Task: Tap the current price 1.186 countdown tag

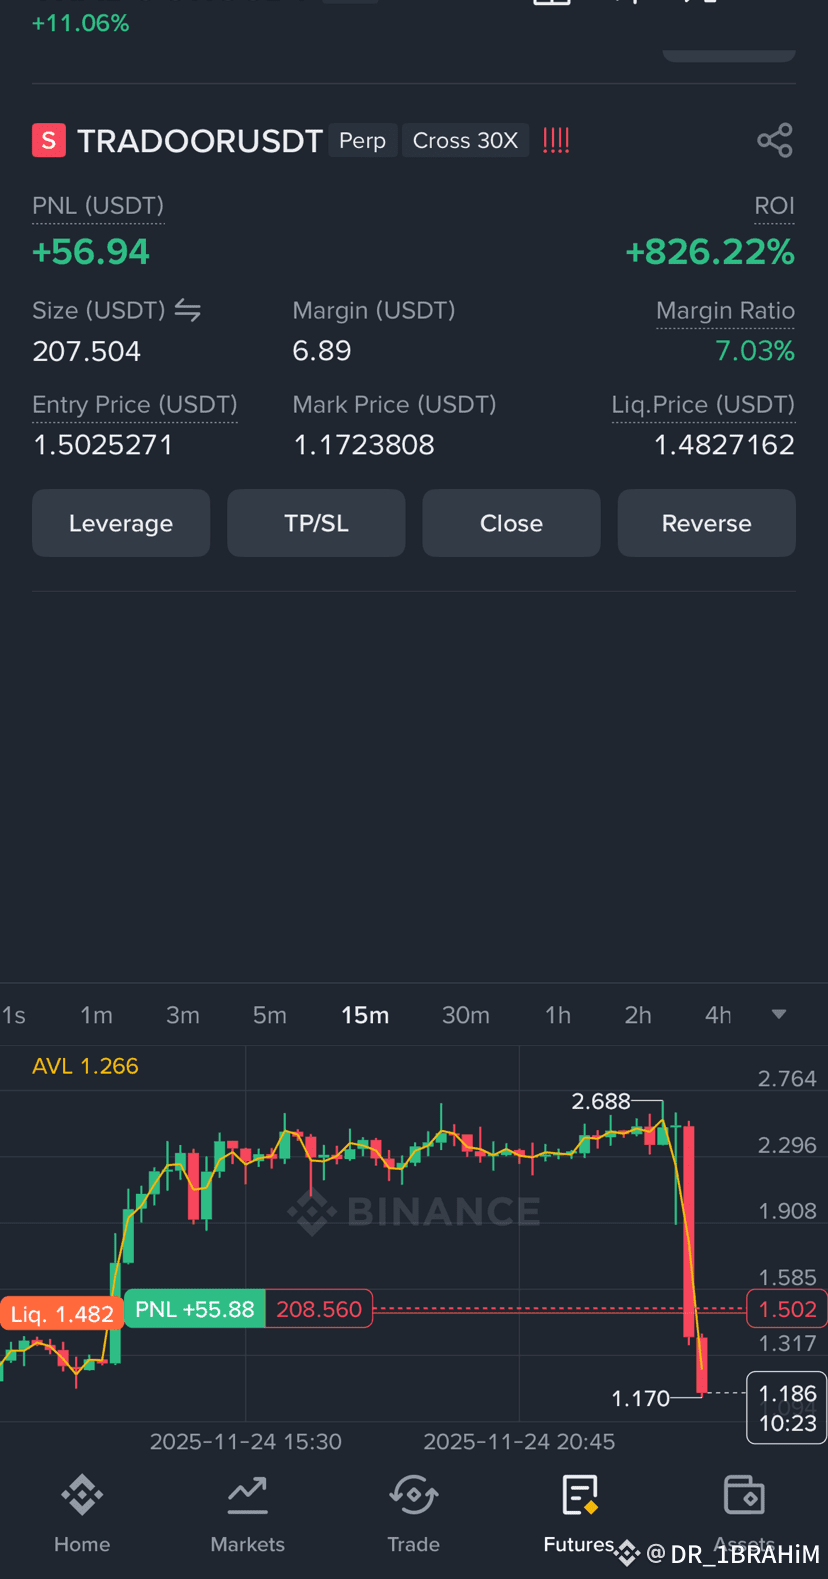Action: [787, 1408]
